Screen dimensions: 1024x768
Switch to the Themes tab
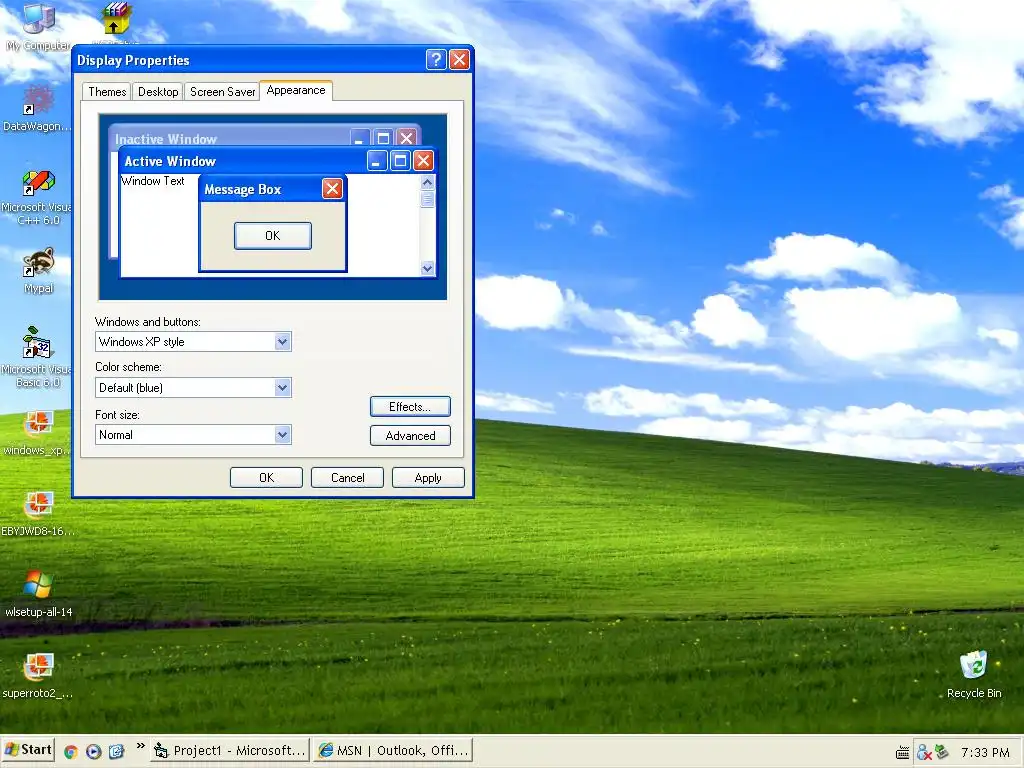[x=107, y=91]
